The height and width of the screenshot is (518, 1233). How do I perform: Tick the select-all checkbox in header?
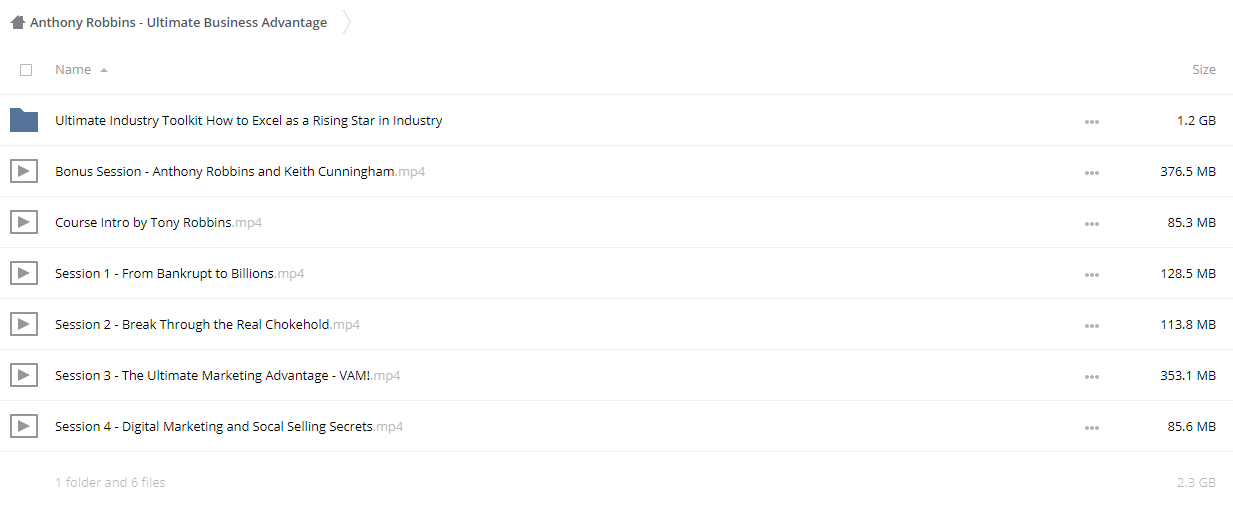click(x=26, y=70)
